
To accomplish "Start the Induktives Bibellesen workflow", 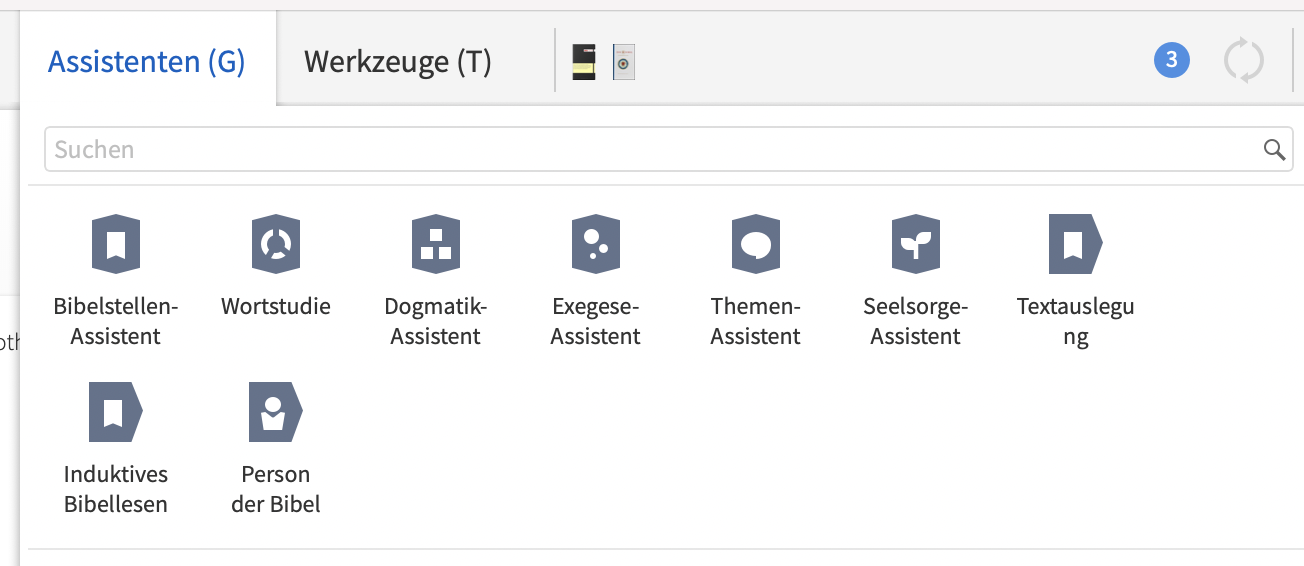I will 116,412.
